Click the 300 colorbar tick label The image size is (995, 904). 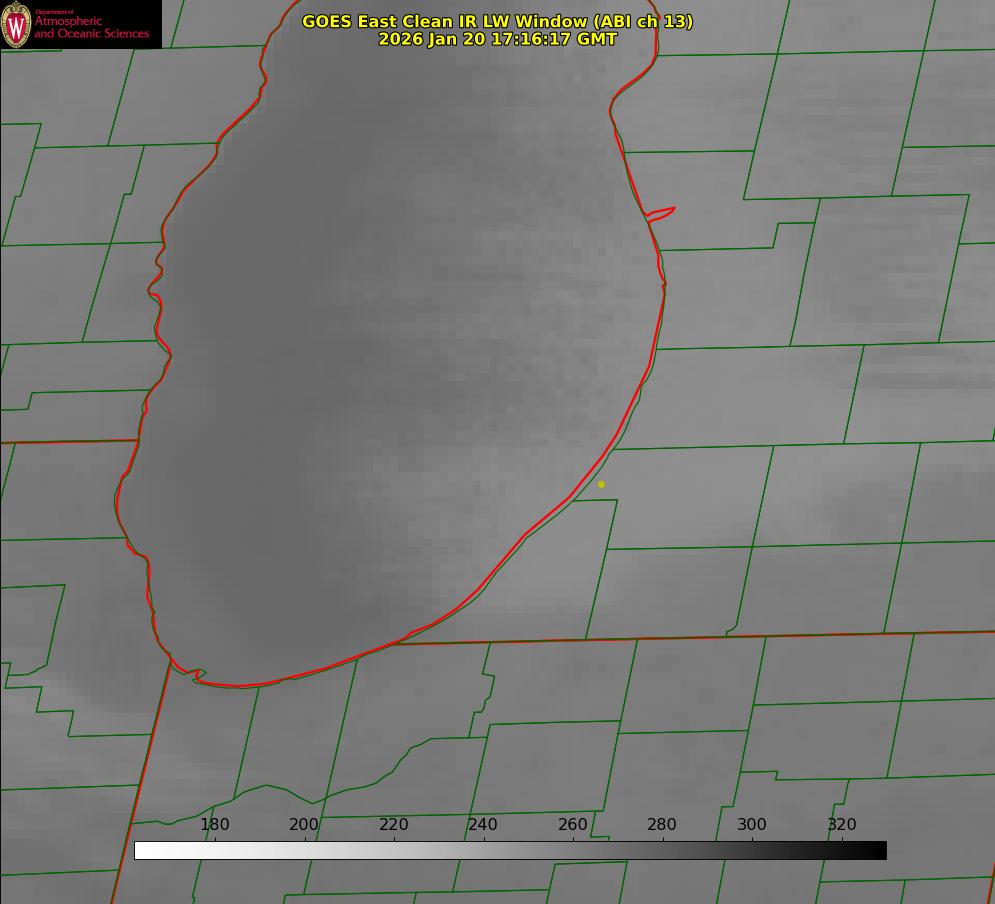click(752, 824)
